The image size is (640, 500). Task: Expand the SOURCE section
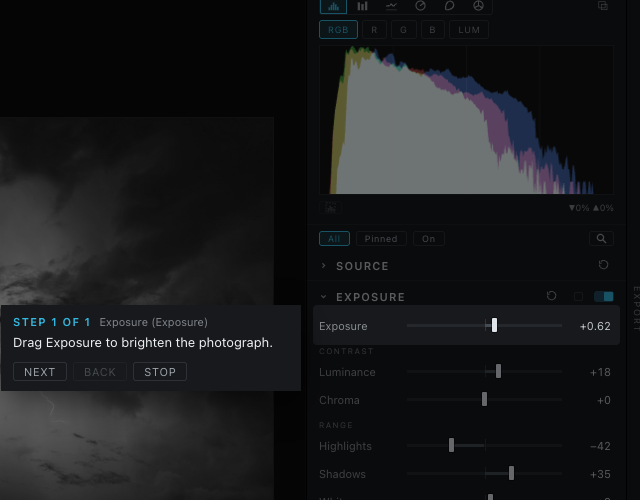coord(324,266)
